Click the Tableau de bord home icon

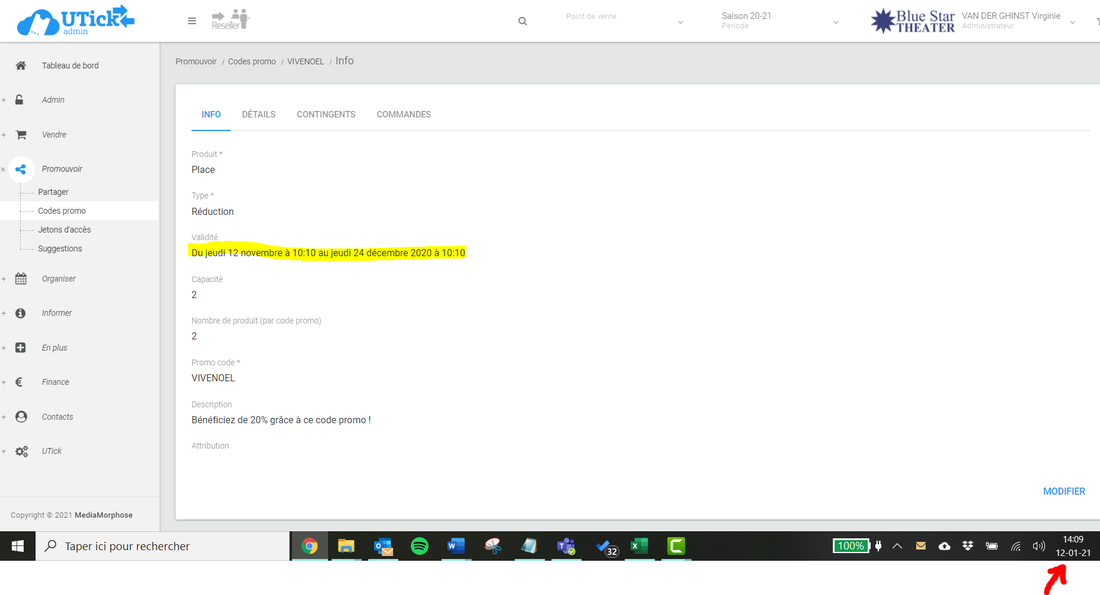(x=21, y=66)
